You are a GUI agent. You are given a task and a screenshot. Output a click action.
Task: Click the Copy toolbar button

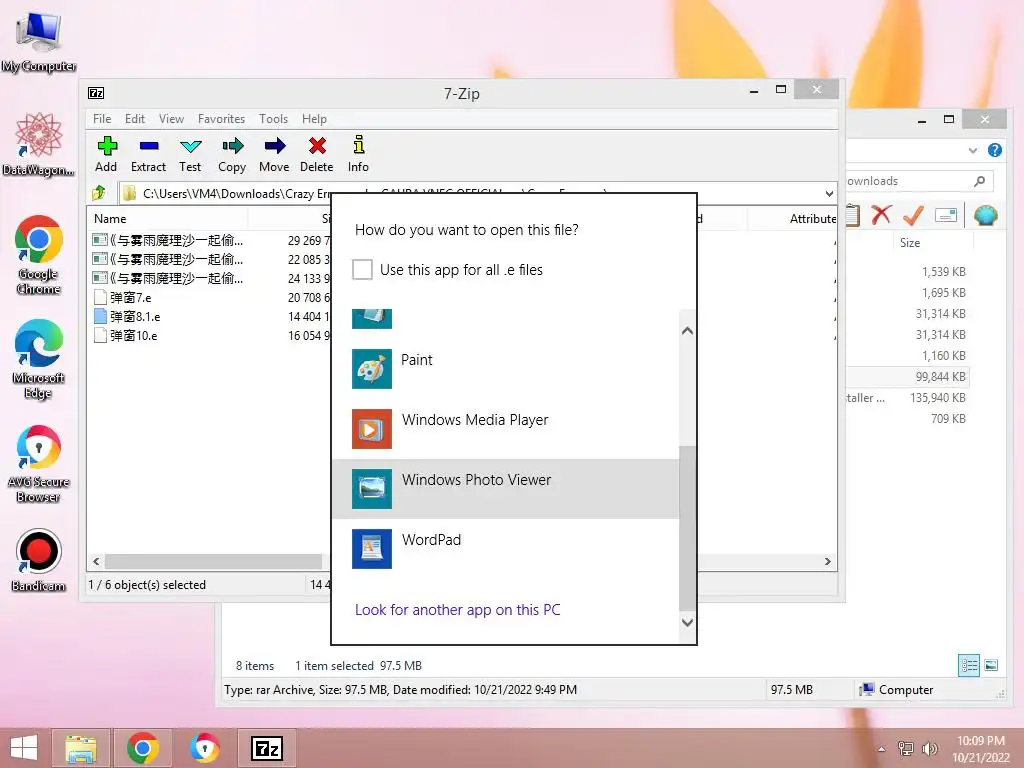(232, 155)
